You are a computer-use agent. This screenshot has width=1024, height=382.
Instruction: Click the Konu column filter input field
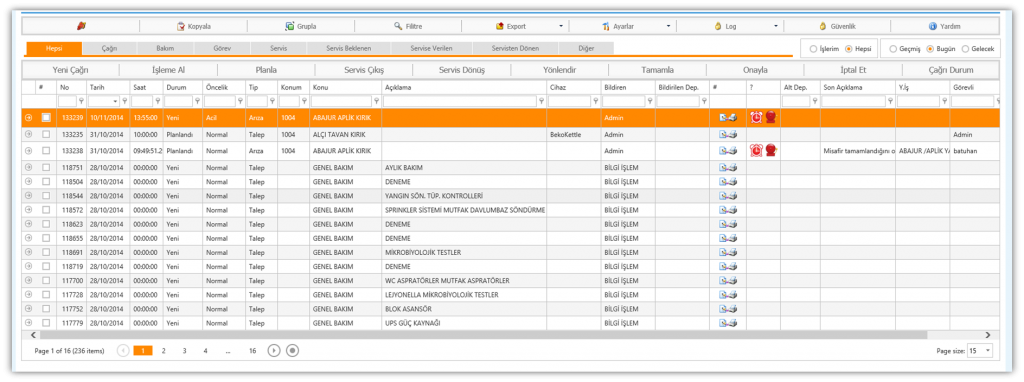[342, 101]
